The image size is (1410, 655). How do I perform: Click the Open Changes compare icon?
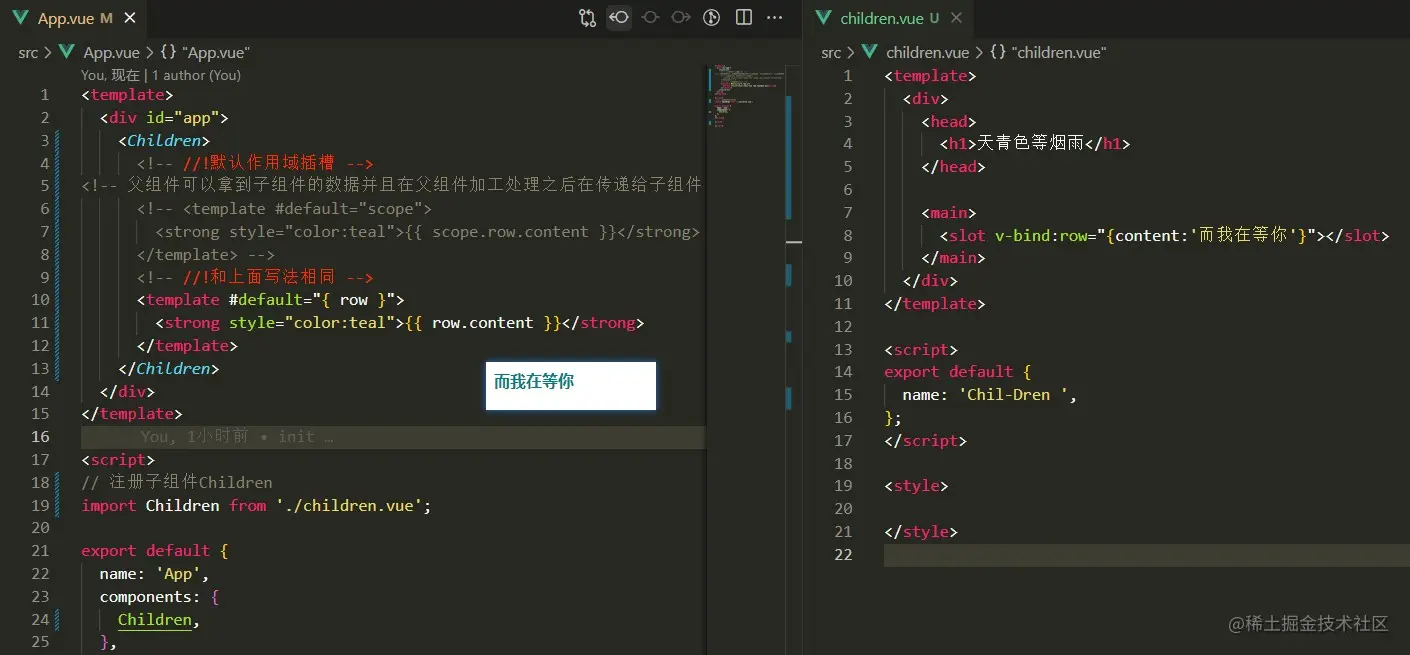click(x=588, y=18)
